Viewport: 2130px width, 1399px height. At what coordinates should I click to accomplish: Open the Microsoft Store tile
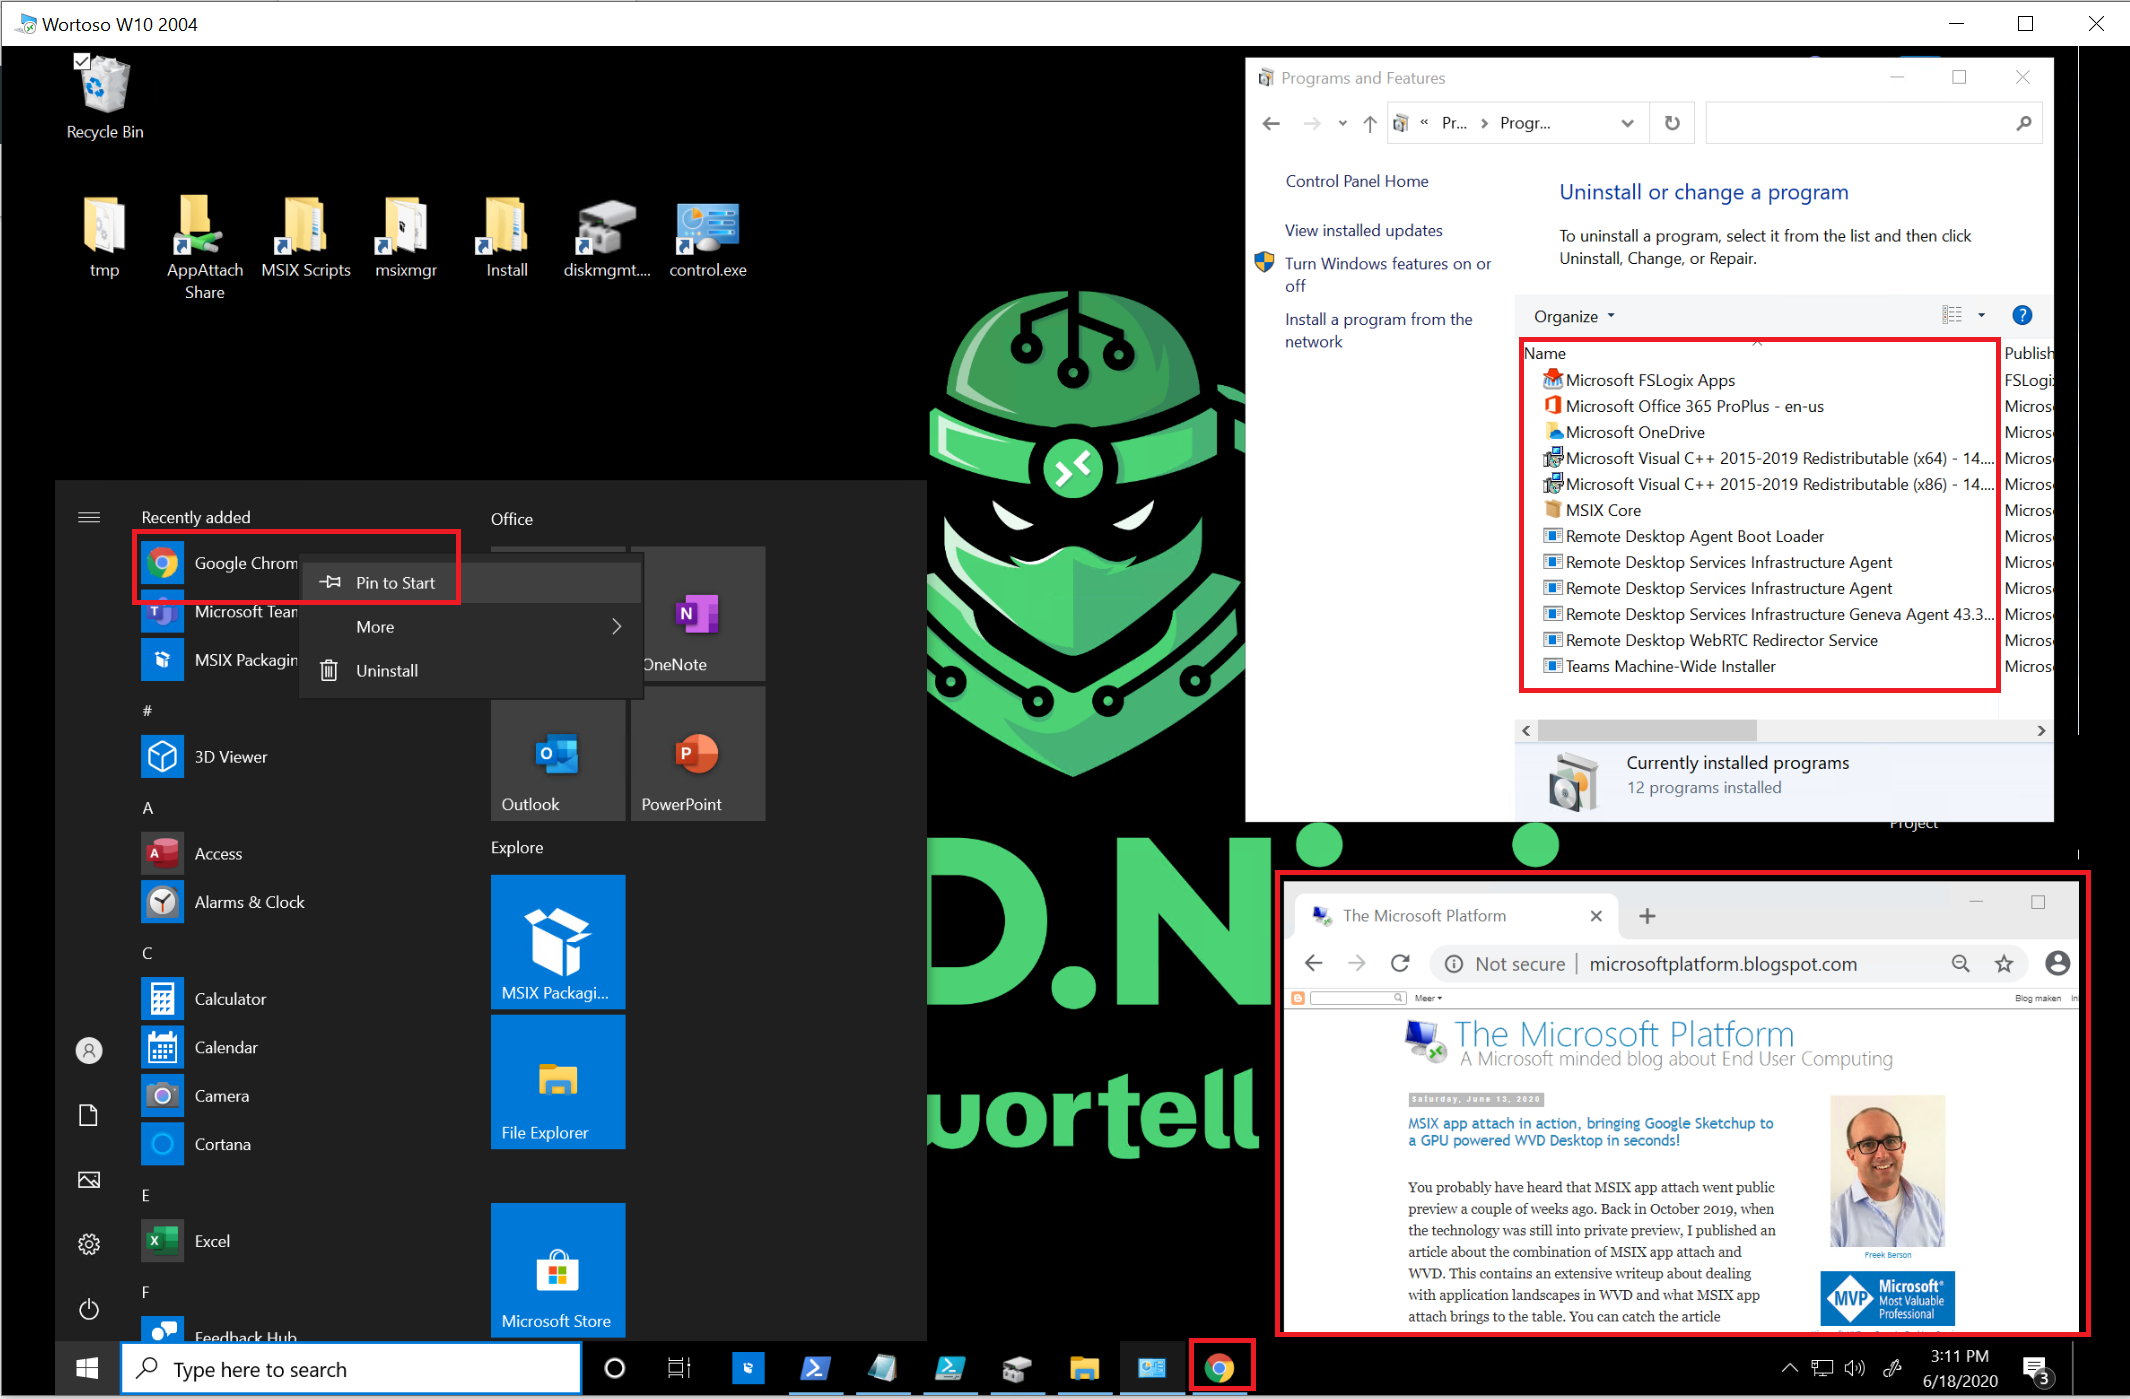(558, 1270)
